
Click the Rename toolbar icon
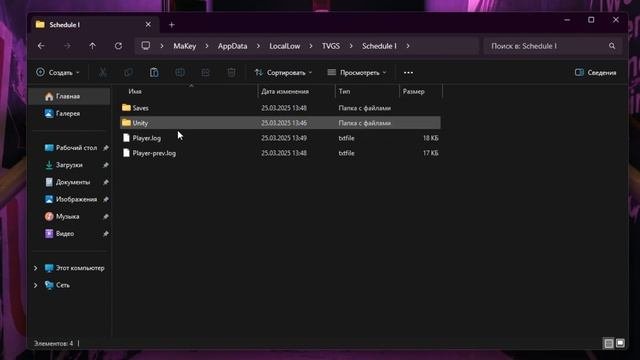tap(180, 73)
